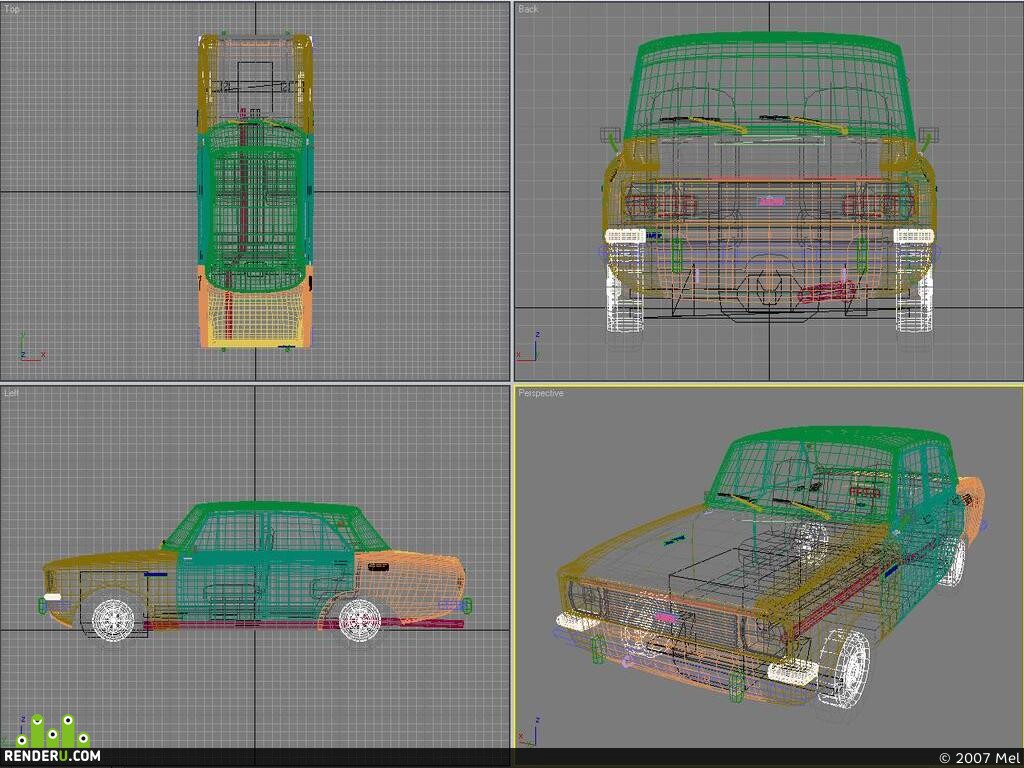Pick the red exhaust muffler in Back viewport

[826, 291]
